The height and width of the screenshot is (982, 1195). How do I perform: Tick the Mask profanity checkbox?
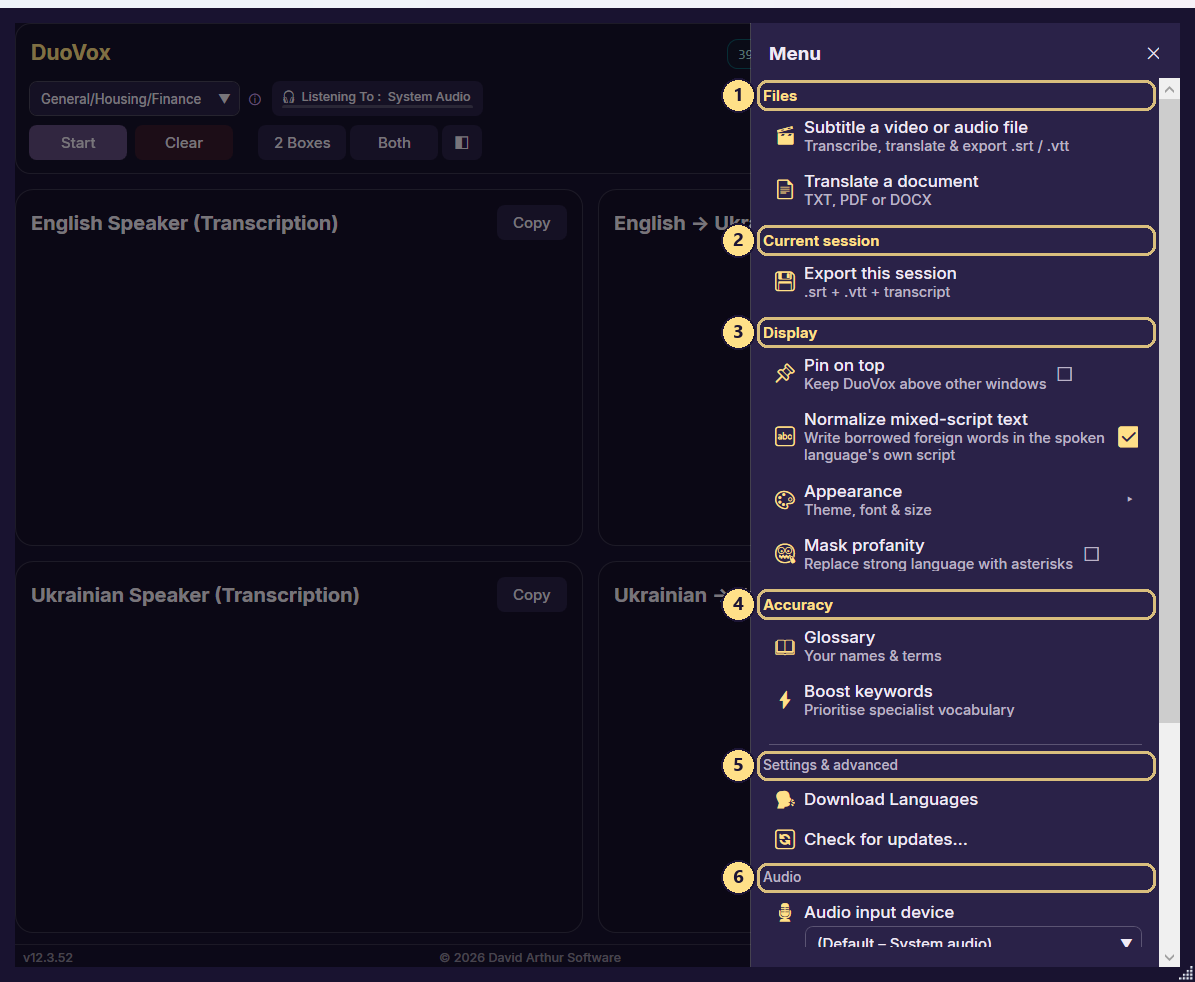(1091, 554)
